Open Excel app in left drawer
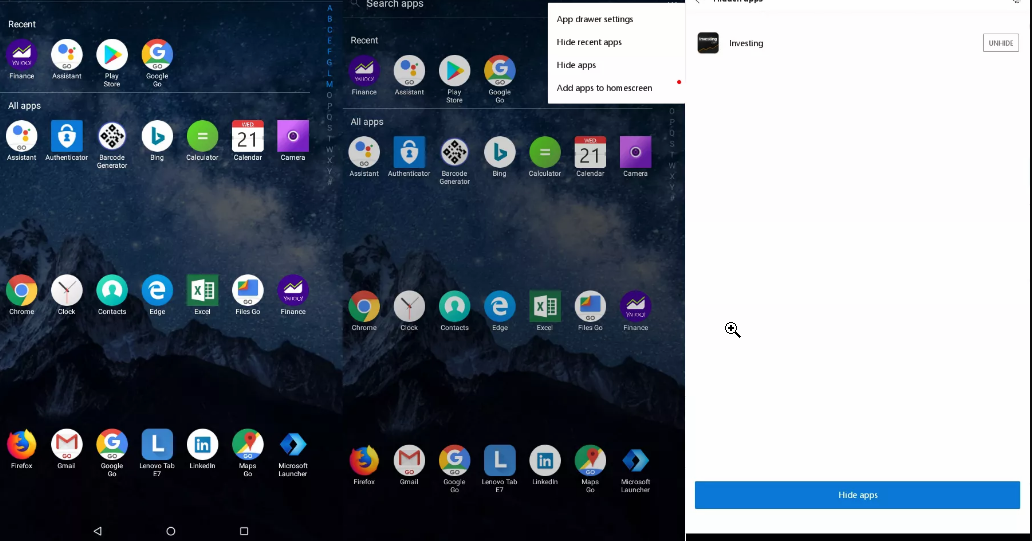Image resolution: width=1032 pixels, height=541 pixels. point(202,290)
